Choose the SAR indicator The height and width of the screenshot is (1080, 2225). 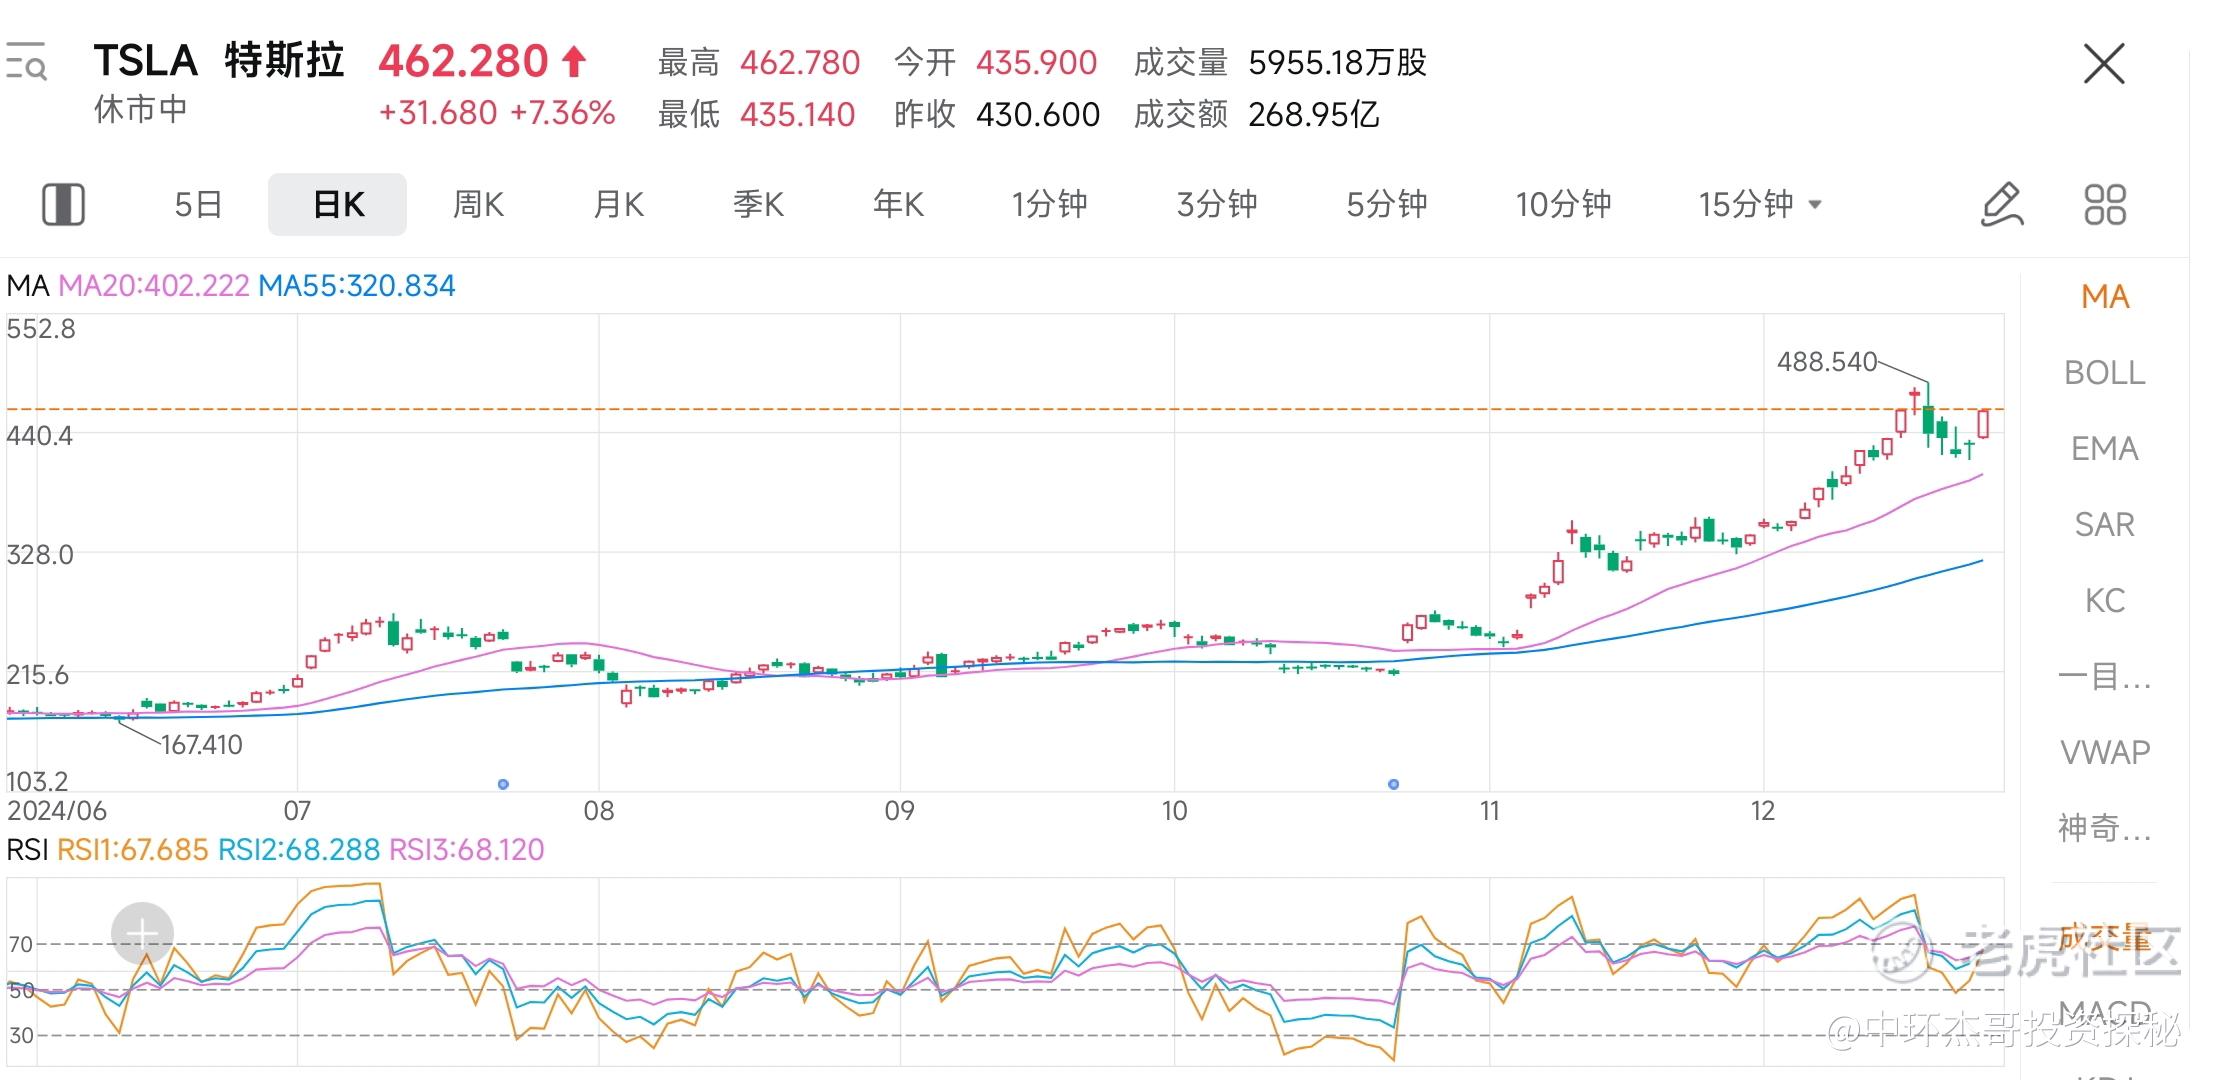(2105, 525)
